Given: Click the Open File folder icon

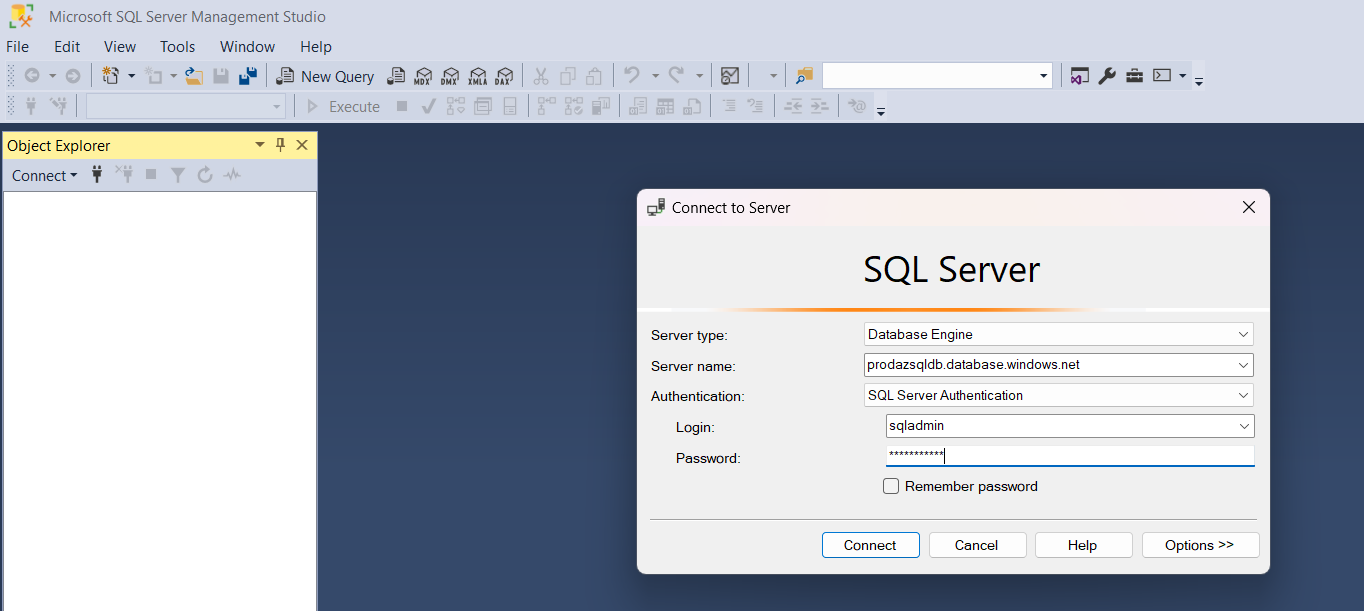Looking at the screenshot, I should pos(194,76).
